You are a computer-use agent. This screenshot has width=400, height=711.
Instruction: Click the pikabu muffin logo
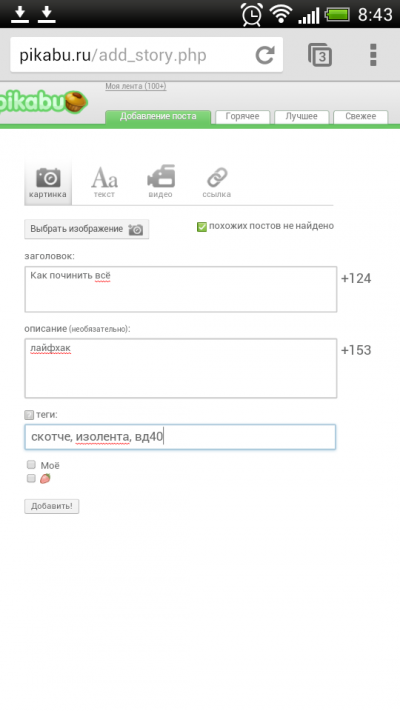[43, 102]
